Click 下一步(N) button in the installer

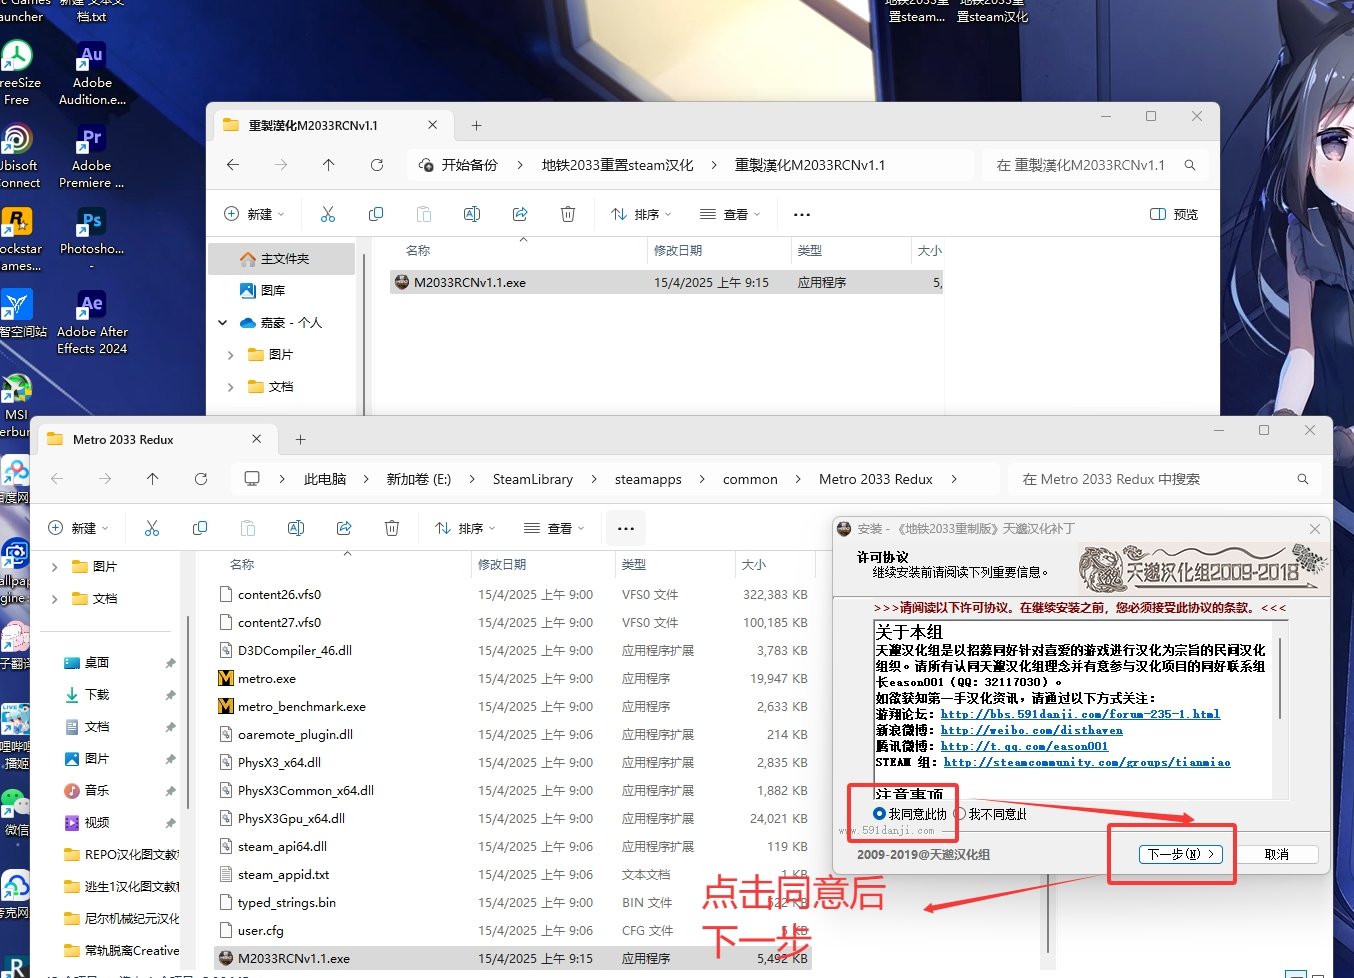click(1181, 854)
